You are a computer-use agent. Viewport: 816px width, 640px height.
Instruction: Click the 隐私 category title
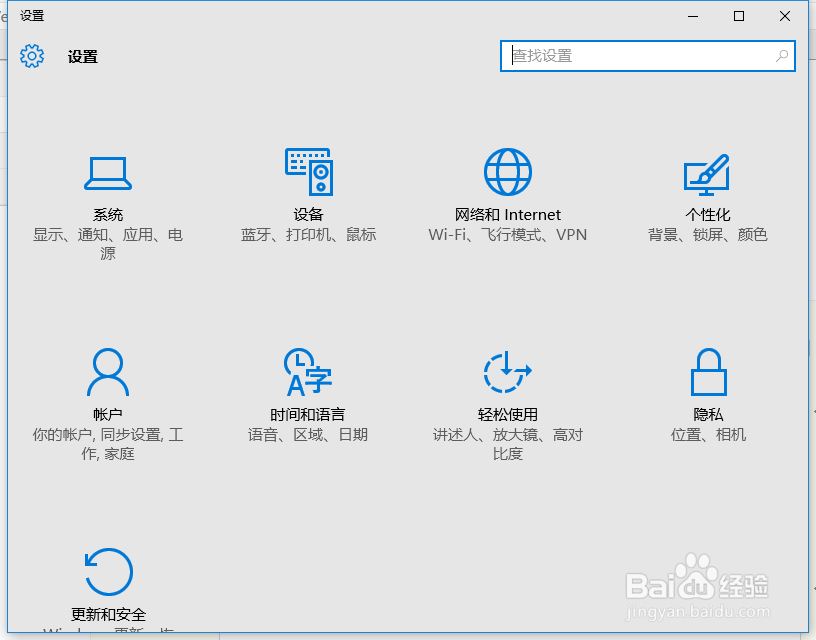click(708, 414)
